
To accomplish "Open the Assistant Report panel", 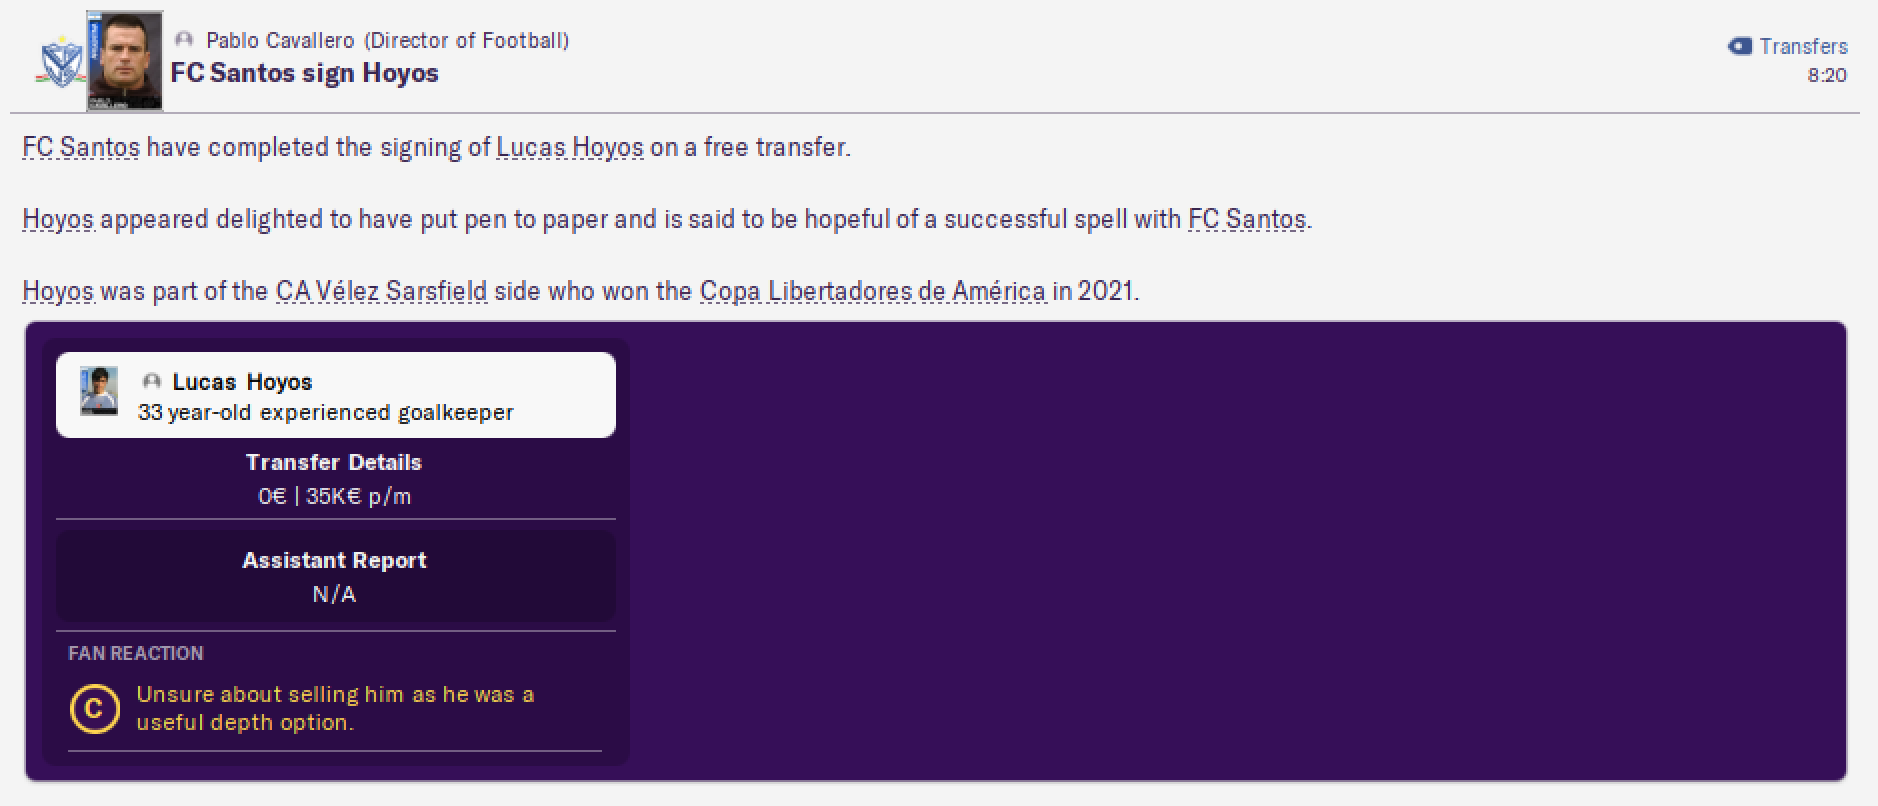I will (335, 577).
